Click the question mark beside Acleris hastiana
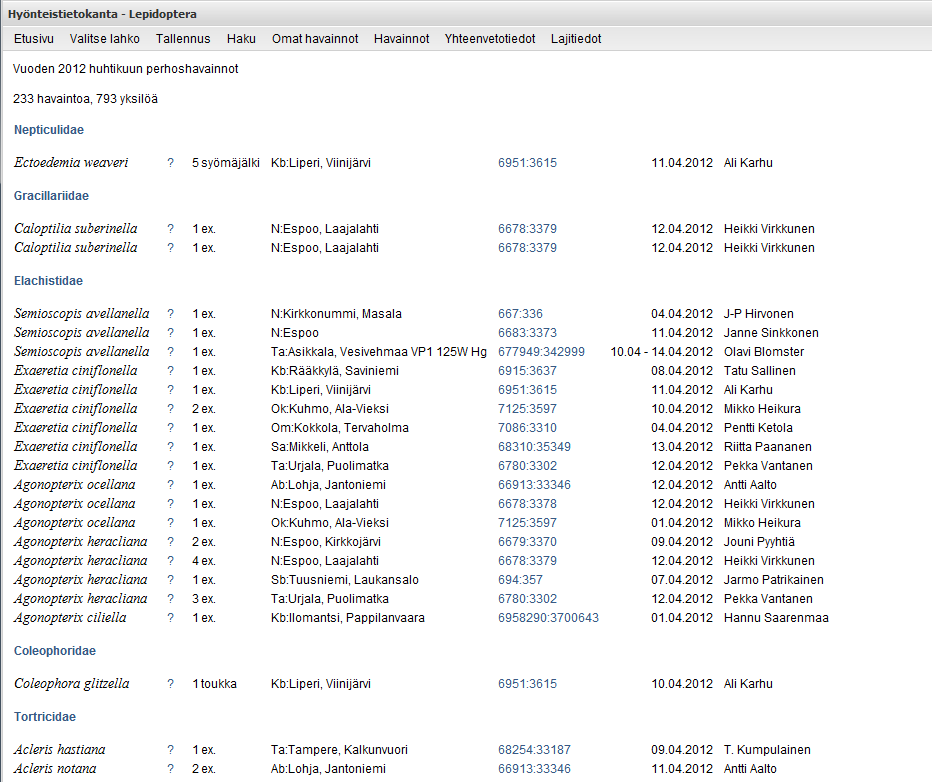The width and height of the screenshot is (932, 782). click(171, 750)
